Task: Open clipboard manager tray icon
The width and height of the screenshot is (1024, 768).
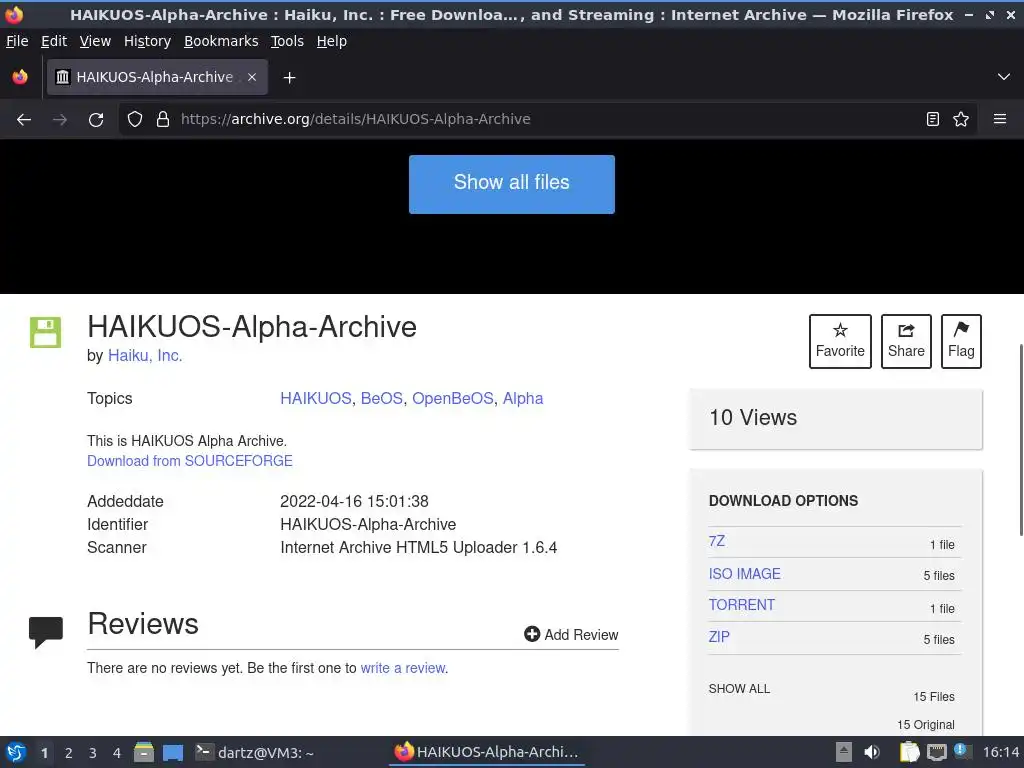Action: coord(909,752)
